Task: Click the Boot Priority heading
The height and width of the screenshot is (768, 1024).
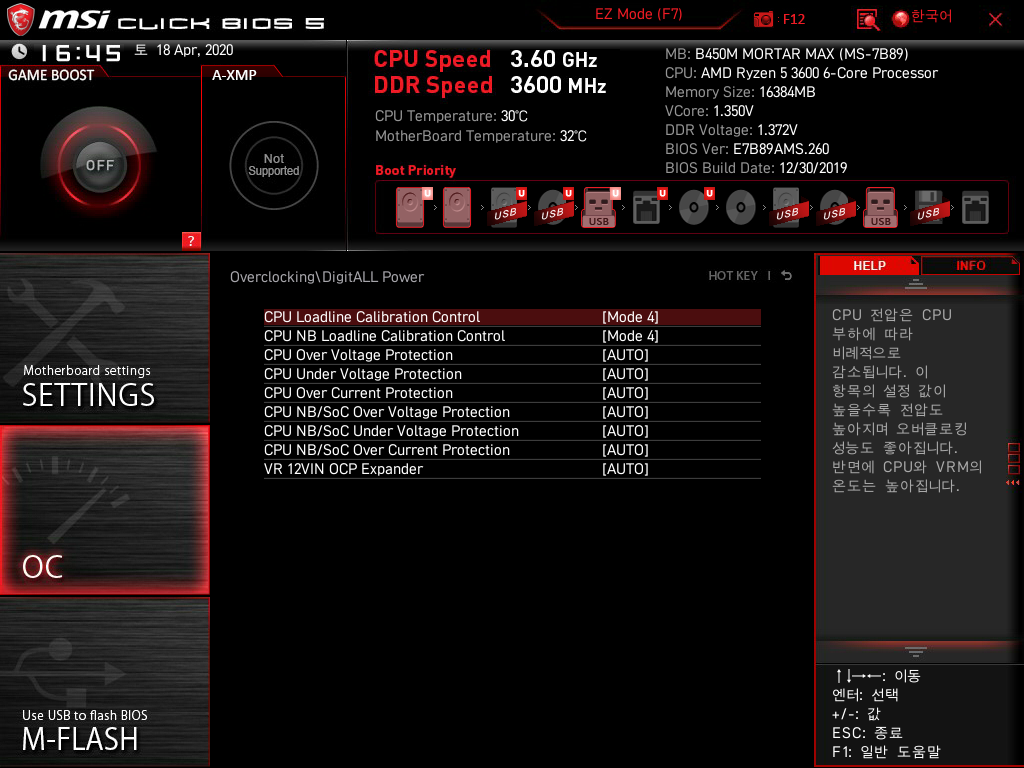Action: pyautogui.click(x=415, y=170)
